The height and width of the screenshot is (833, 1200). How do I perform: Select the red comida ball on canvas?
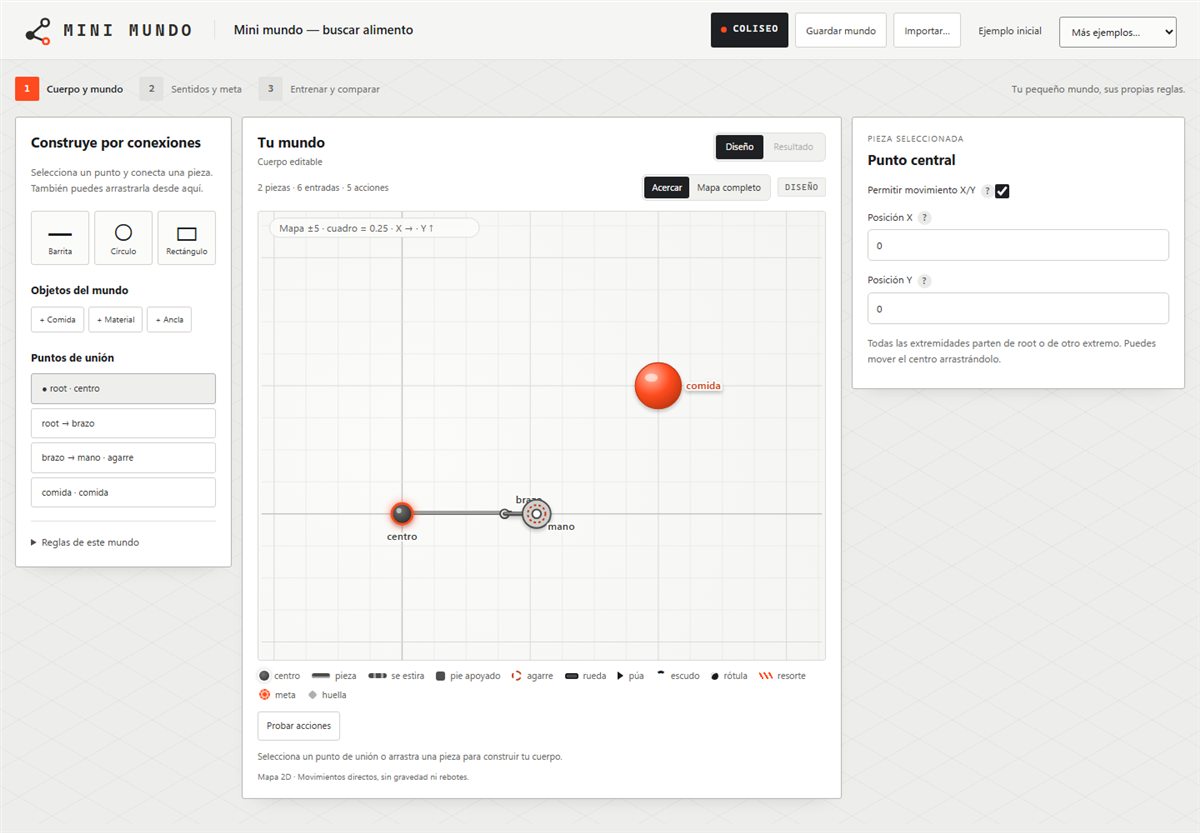point(658,386)
